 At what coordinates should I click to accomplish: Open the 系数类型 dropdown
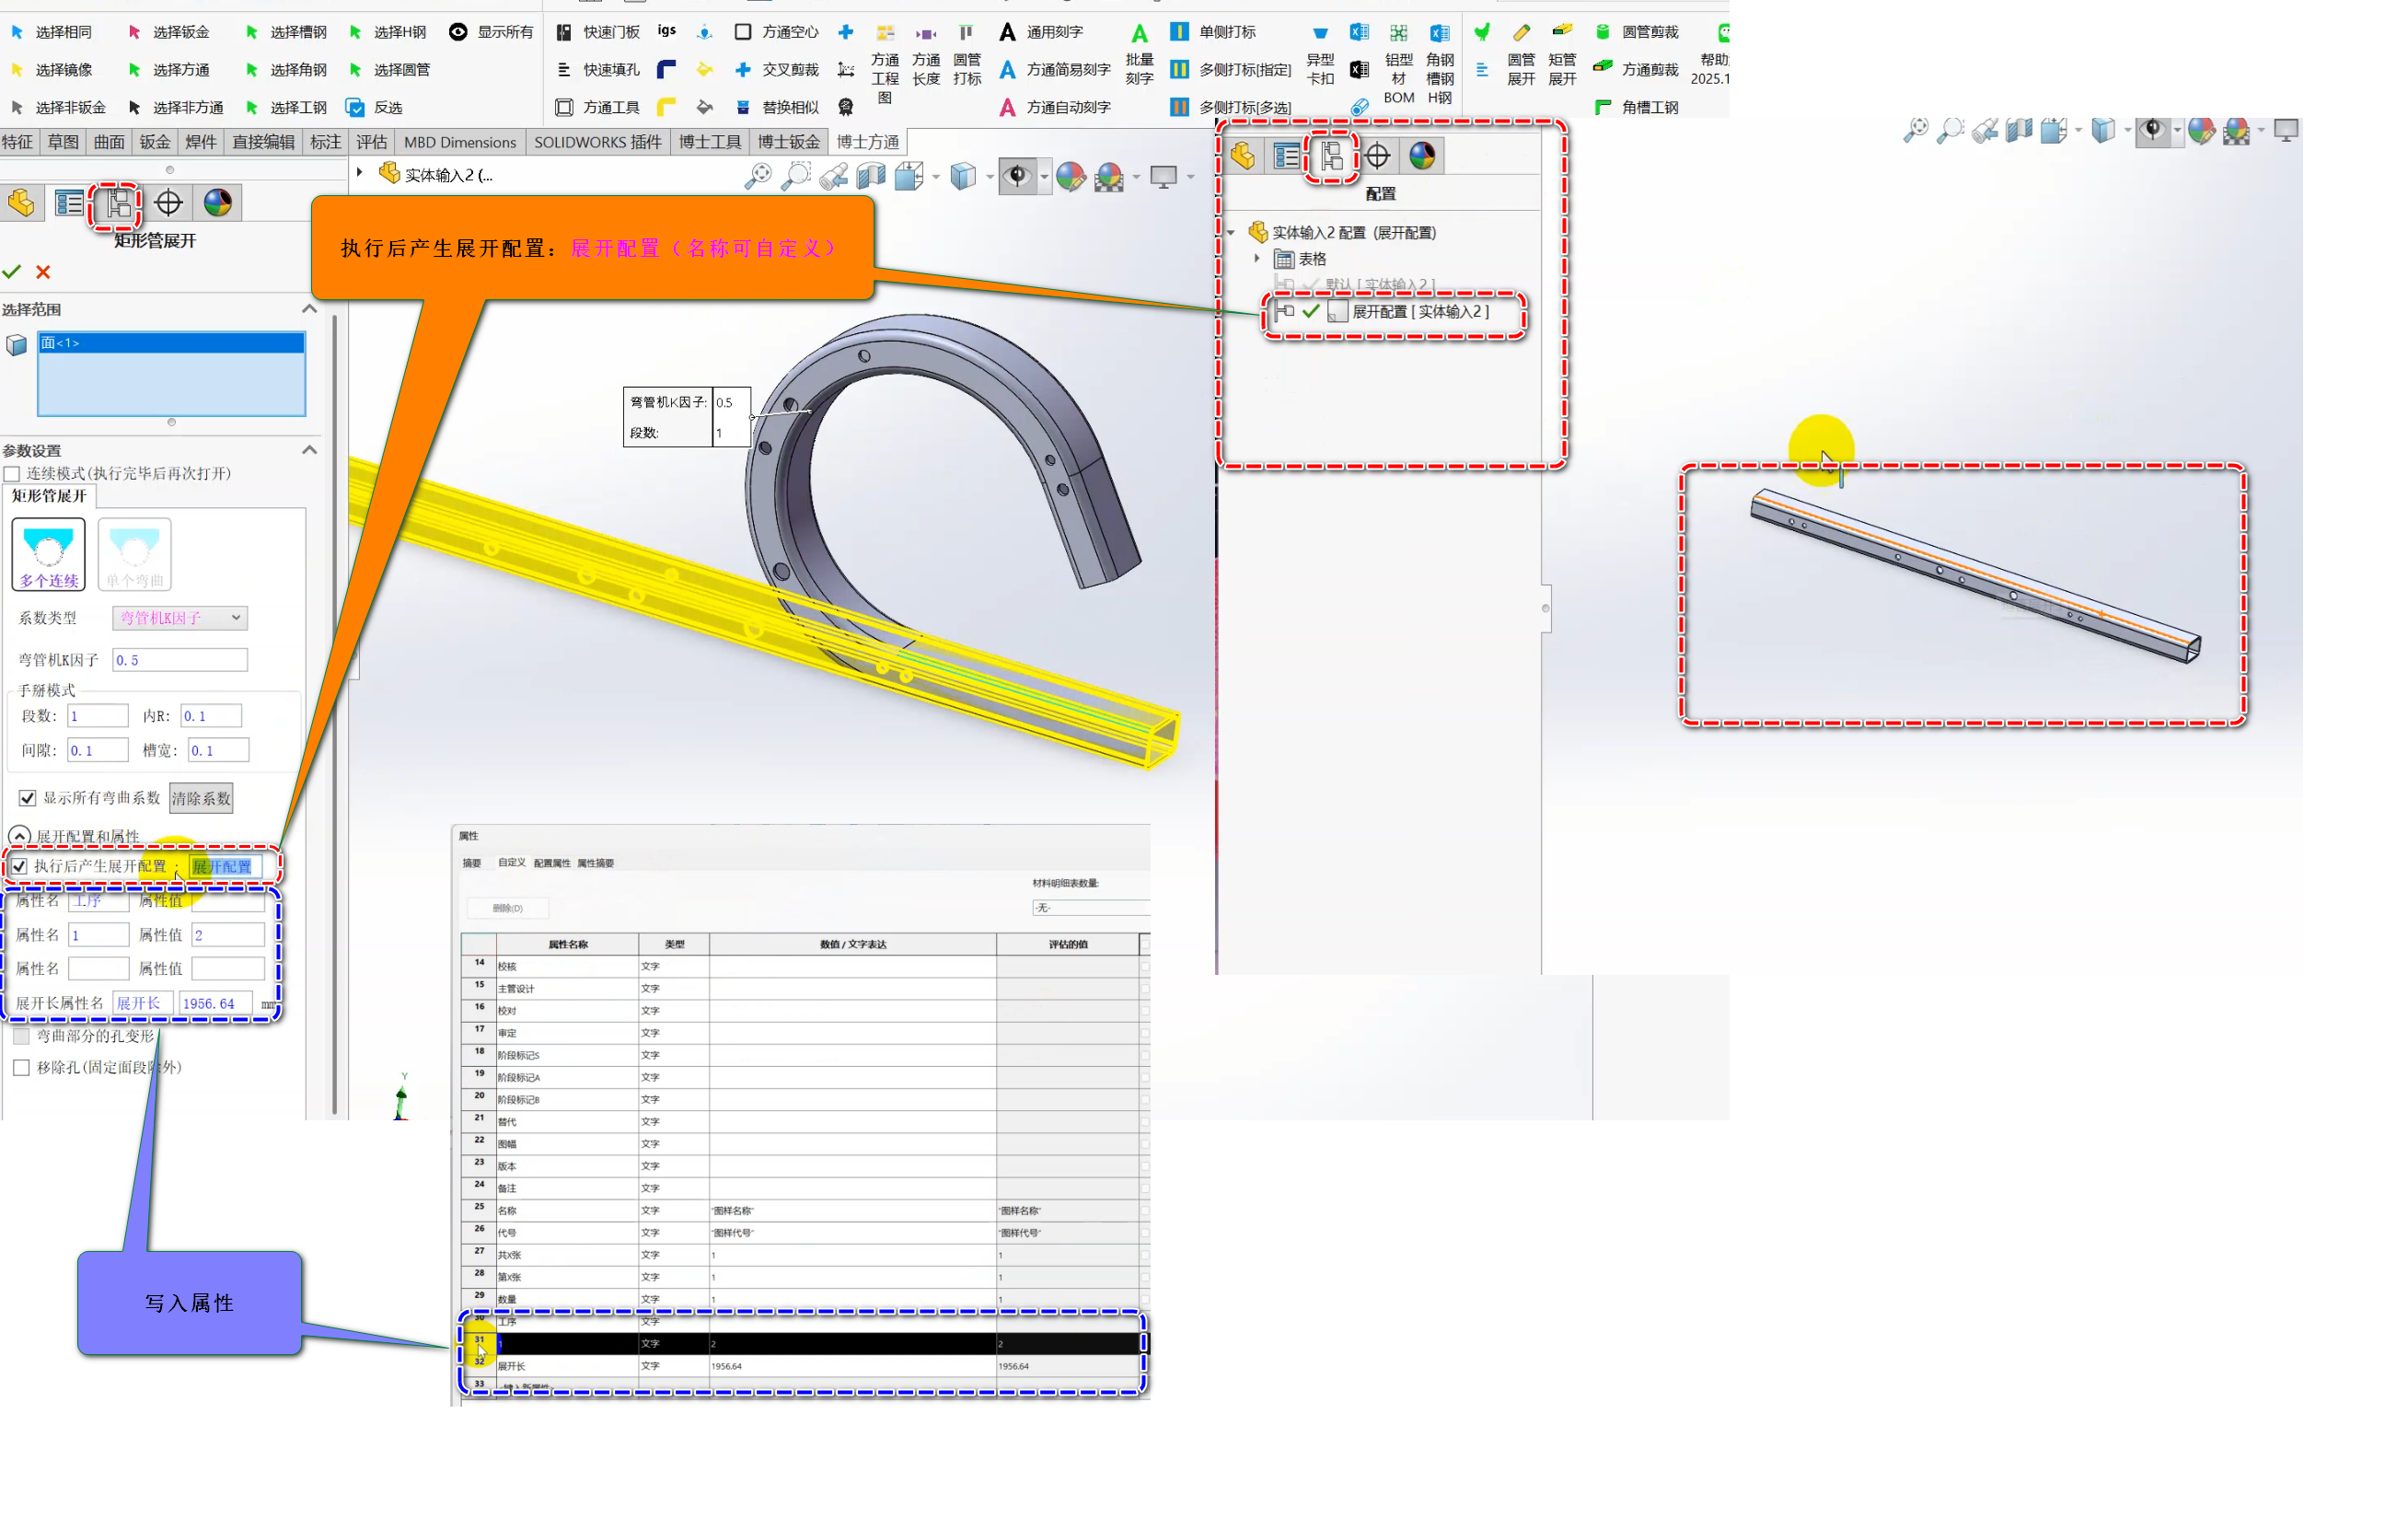click(x=180, y=618)
